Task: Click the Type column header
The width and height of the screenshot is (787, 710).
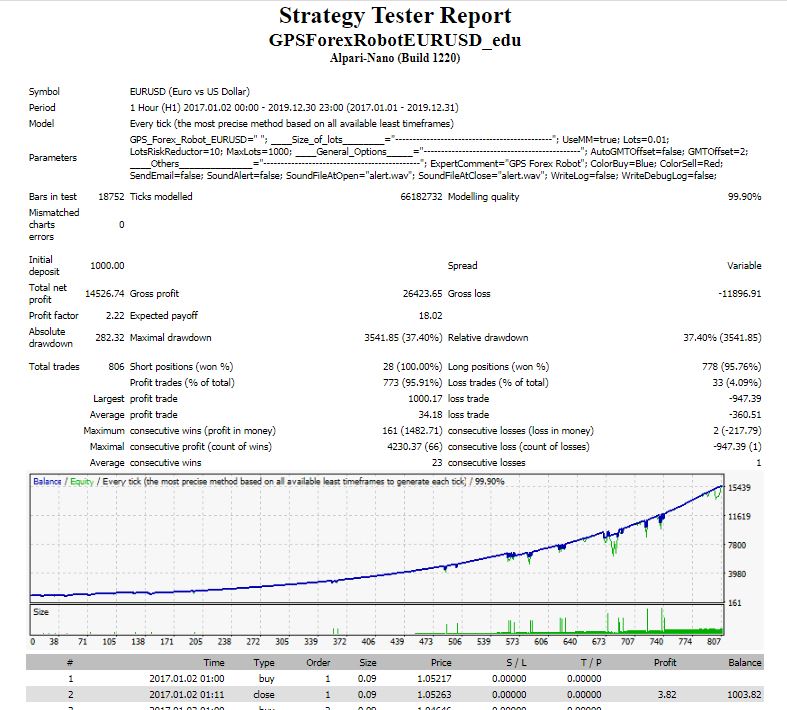Action: point(264,663)
